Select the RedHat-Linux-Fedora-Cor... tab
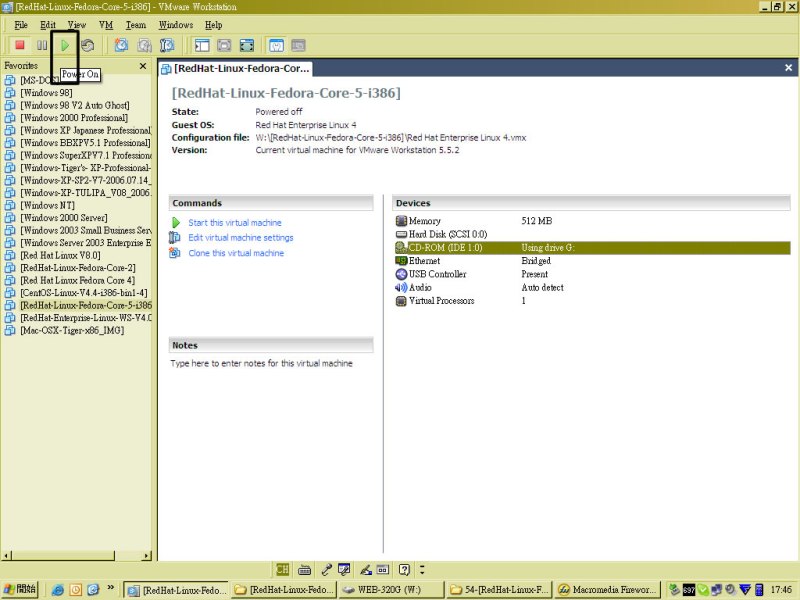800x600 pixels. click(235, 68)
